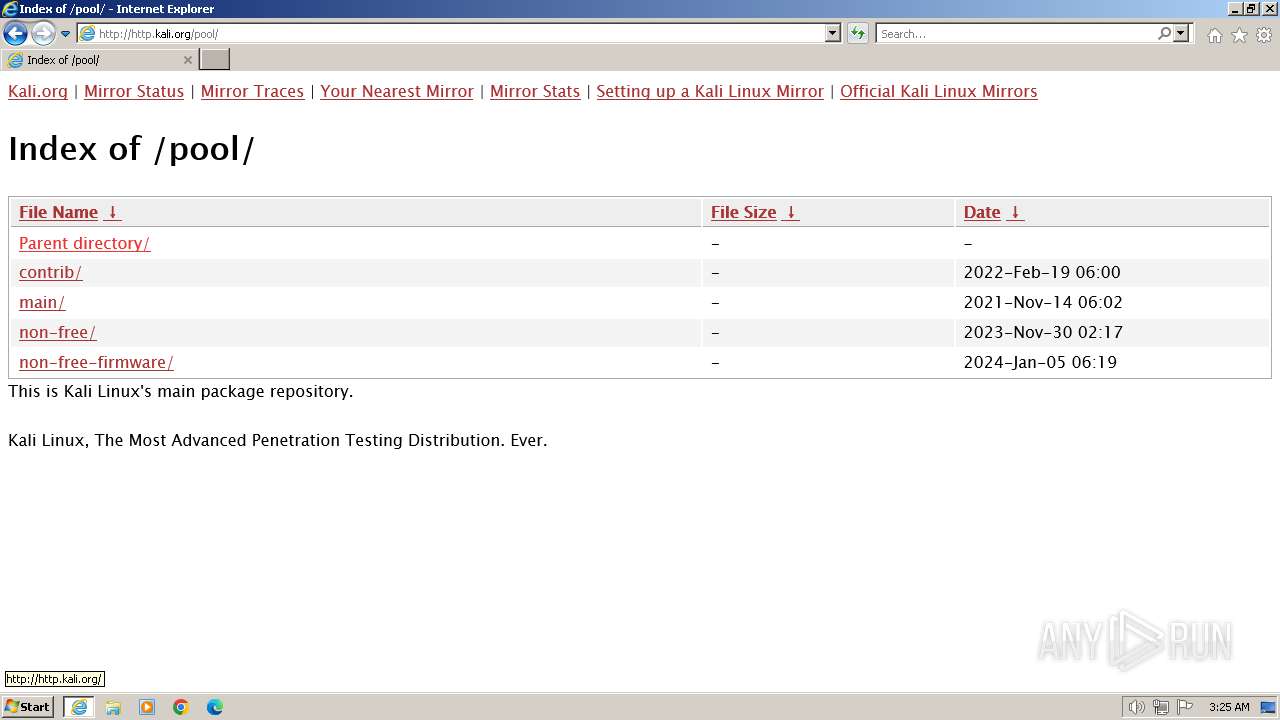Open Favorites star icon
Viewport: 1280px width, 720px height.
[x=1239, y=35]
